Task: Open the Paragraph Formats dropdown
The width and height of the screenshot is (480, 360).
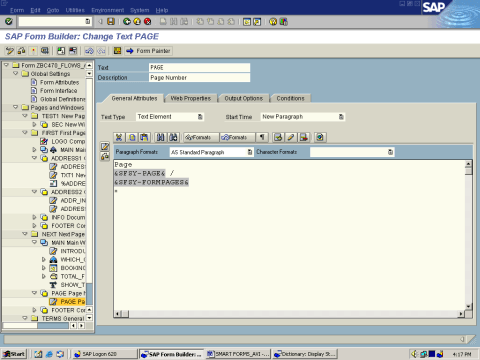Action: point(250,152)
